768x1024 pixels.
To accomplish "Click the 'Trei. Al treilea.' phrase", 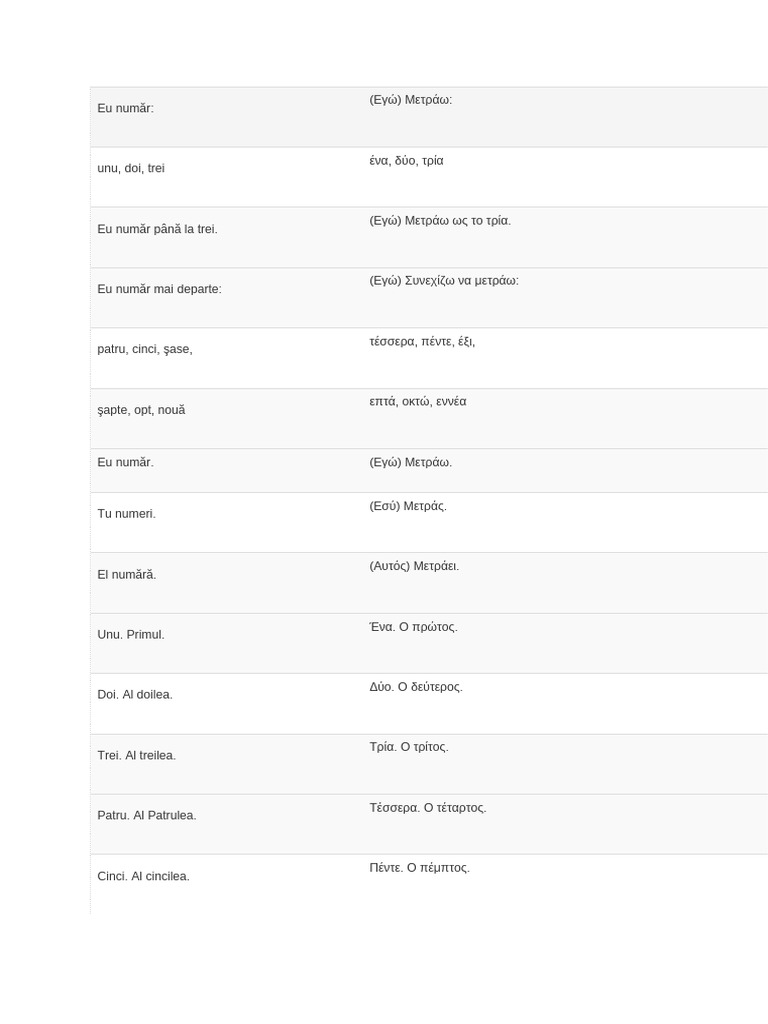I will coord(136,756).
